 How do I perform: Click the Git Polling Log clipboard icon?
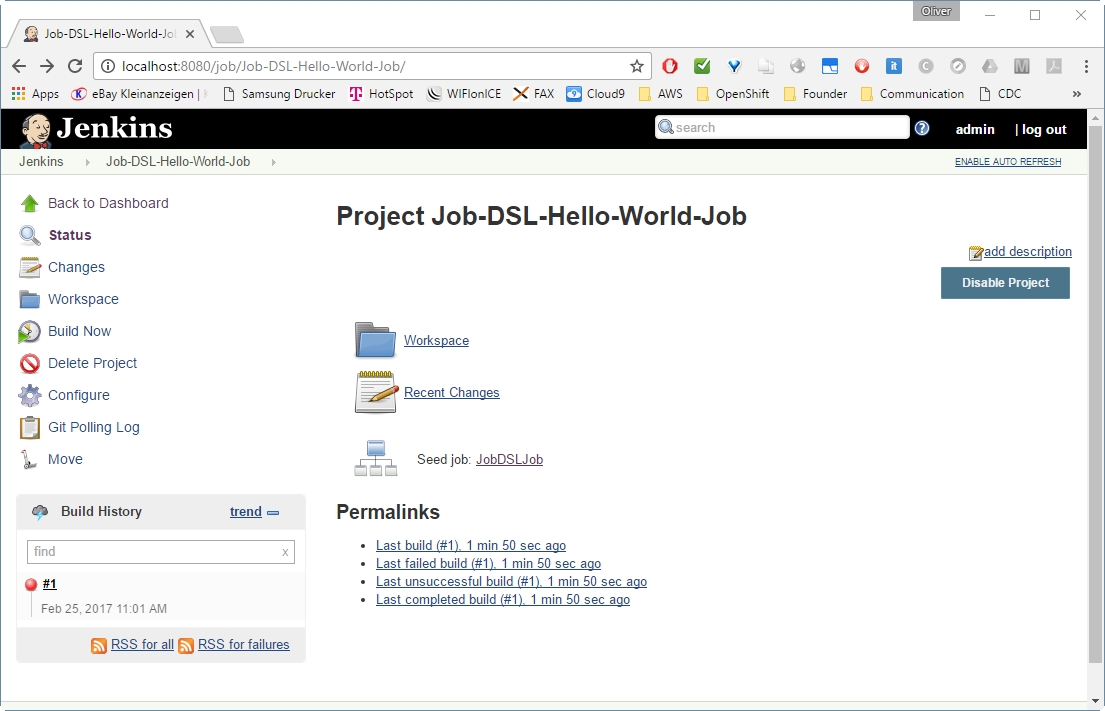[x=30, y=427]
